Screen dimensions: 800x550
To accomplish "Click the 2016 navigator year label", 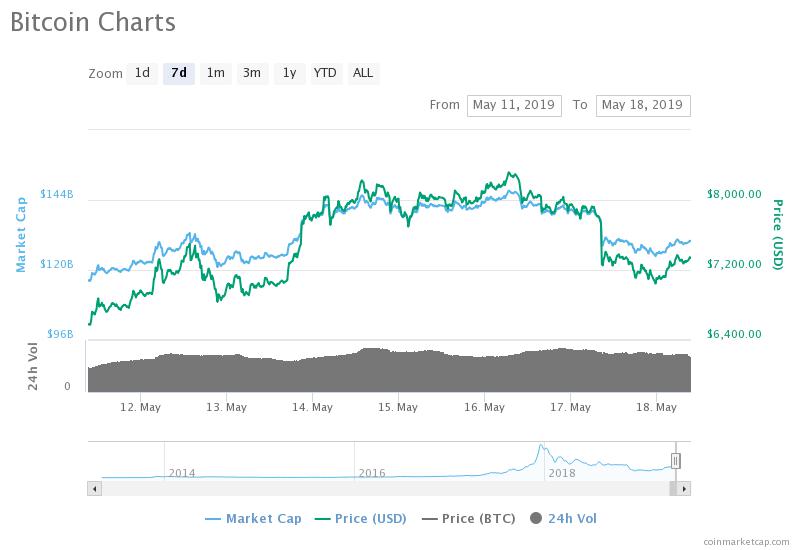I will click(x=372, y=473).
